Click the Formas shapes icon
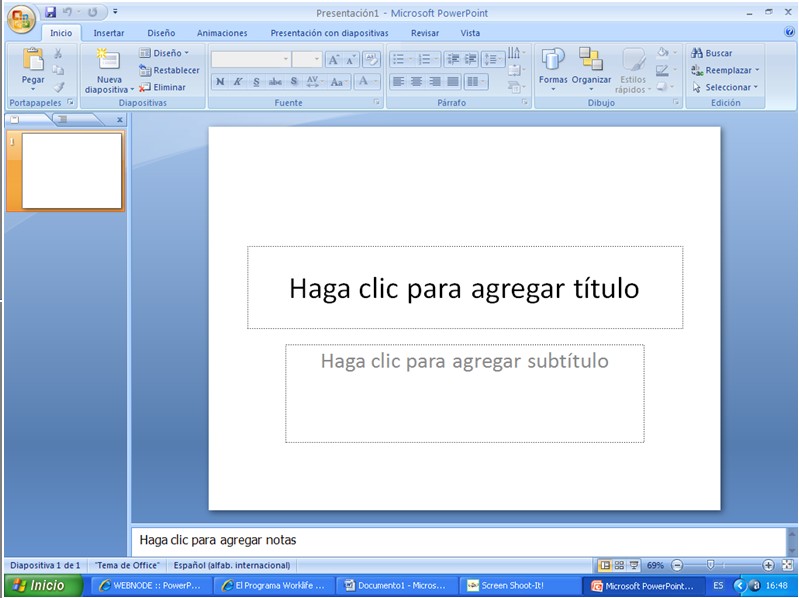 coord(553,59)
